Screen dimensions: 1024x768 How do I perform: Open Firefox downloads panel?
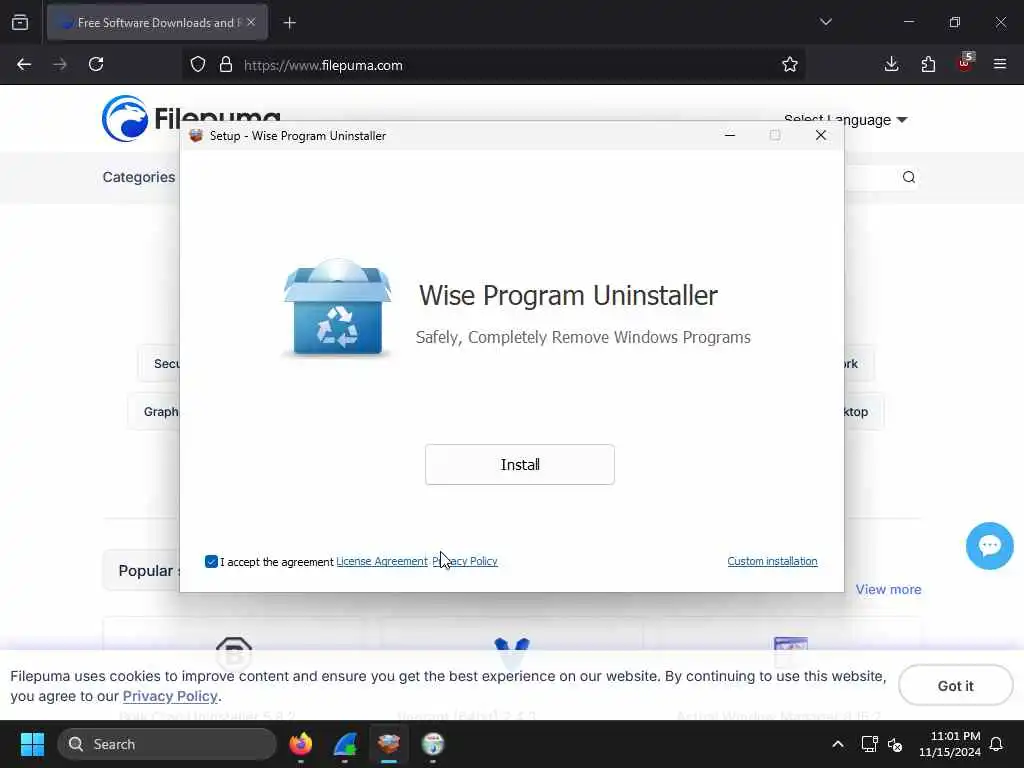(891, 65)
